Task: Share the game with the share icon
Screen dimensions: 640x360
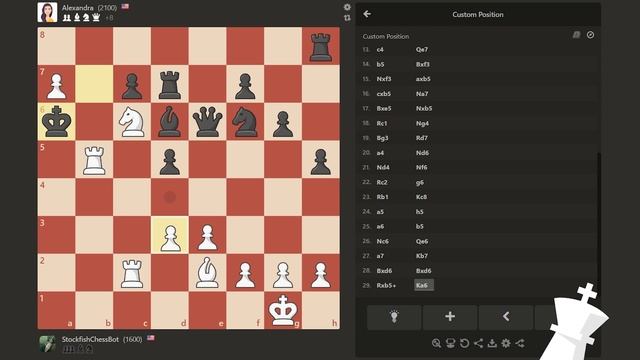Action: coord(478,343)
